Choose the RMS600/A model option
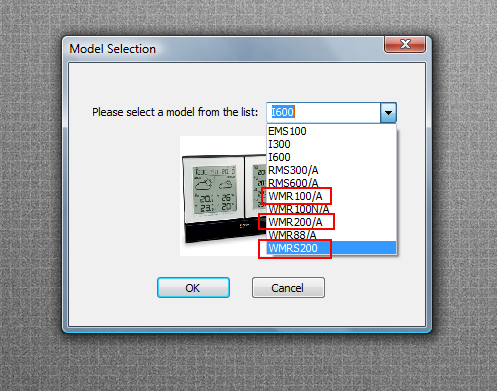The width and height of the screenshot is (497, 391). click(331, 183)
